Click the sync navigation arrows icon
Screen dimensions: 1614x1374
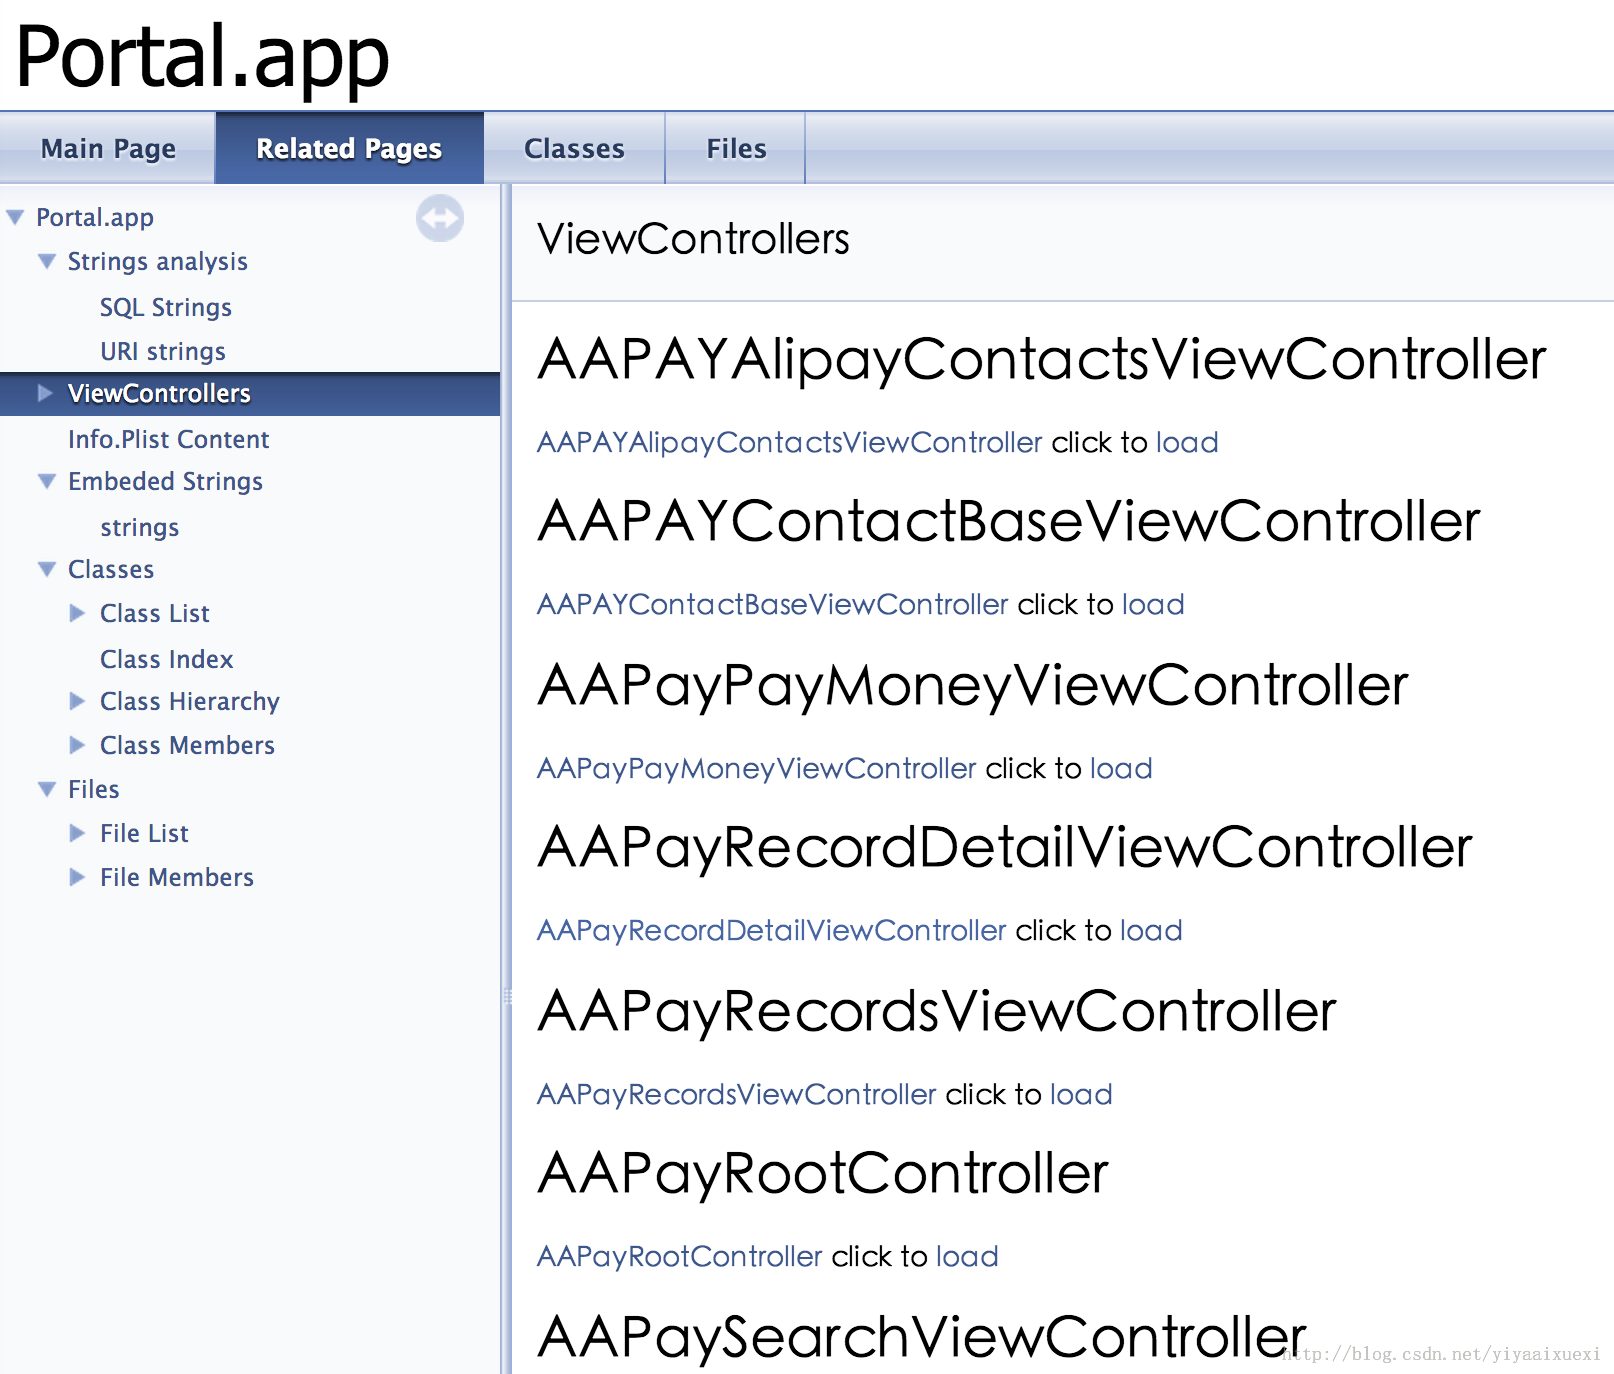point(440,218)
